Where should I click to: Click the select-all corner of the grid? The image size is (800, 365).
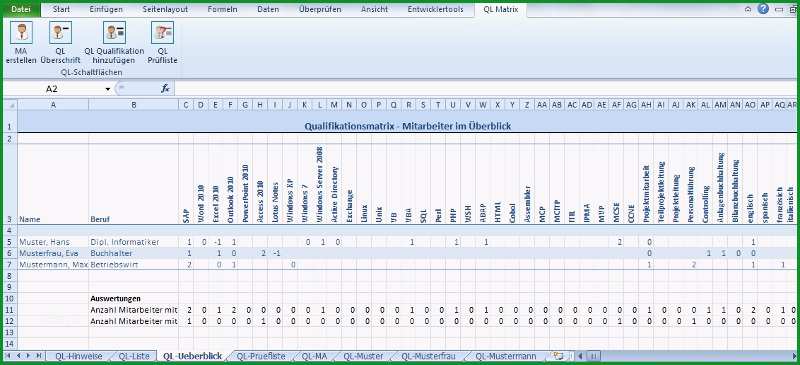tap(10, 104)
